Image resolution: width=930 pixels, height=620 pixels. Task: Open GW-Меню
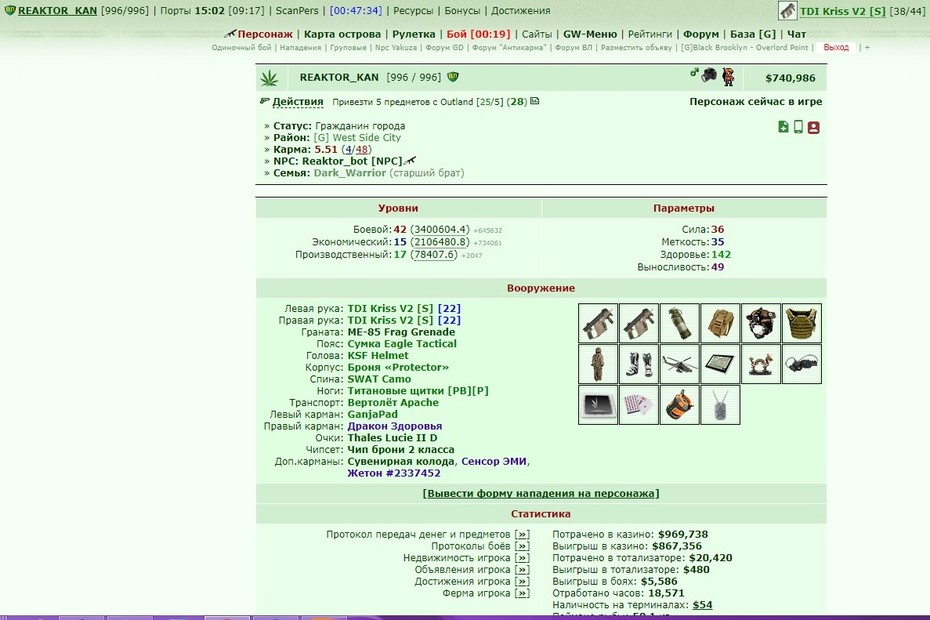(x=590, y=34)
